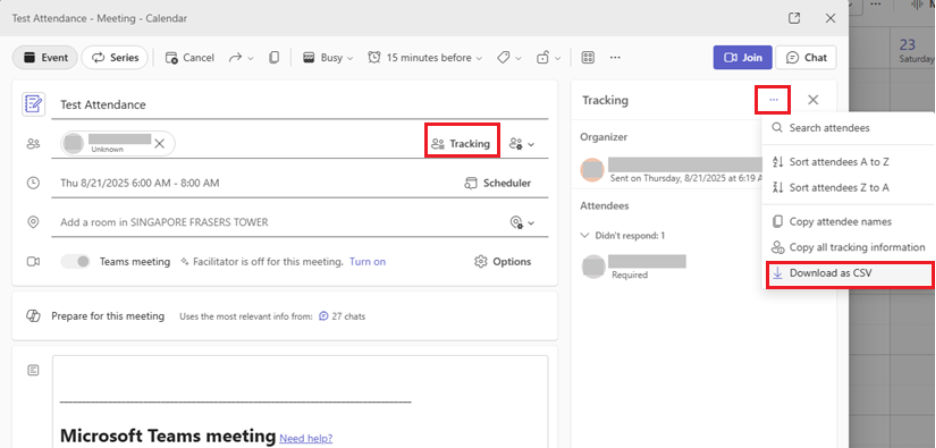
Task: Open the apps grid icon in toolbar
Action: pos(588,58)
